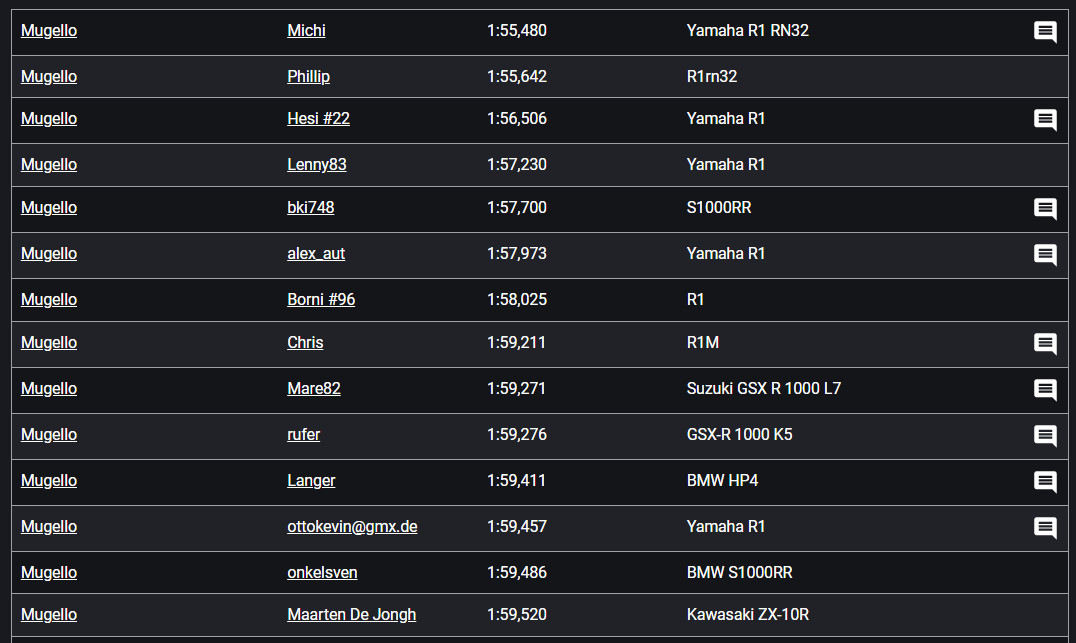Viewport: 1076px width, 643px height.
Task: Click the Mare82 rider name
Action: point(313,388)
